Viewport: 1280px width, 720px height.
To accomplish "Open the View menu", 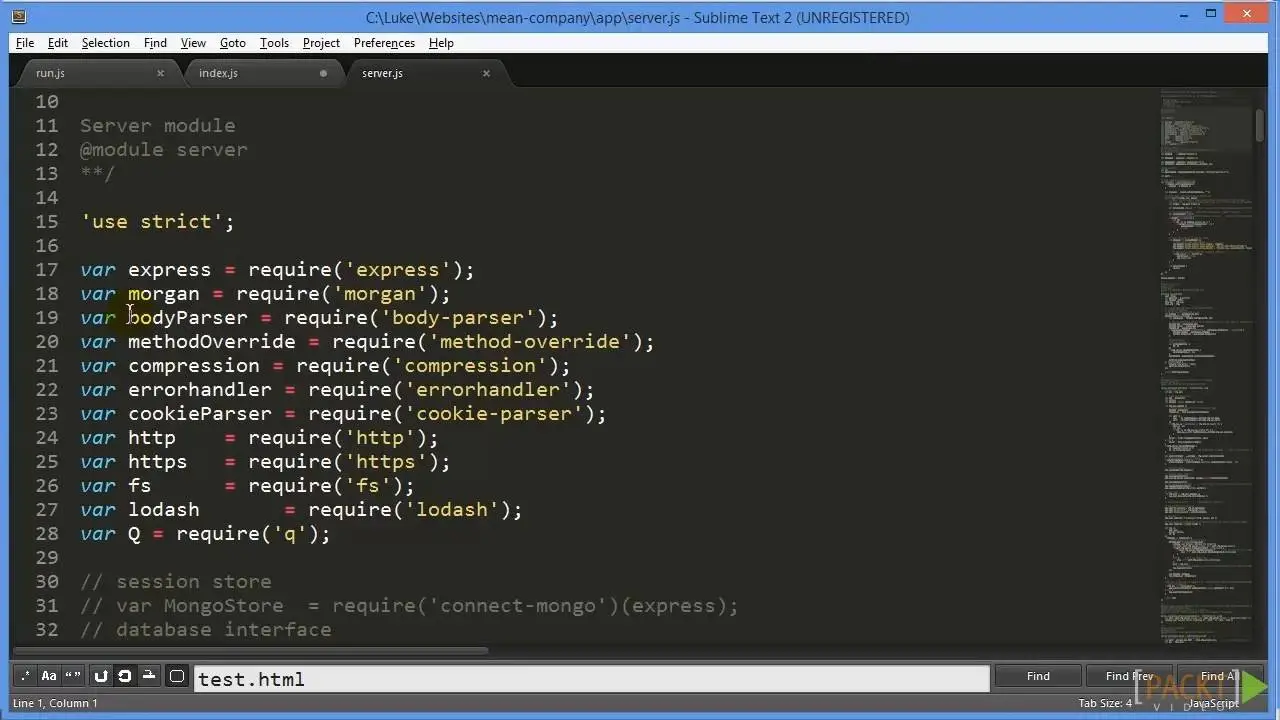I will (x=193, y=43).
